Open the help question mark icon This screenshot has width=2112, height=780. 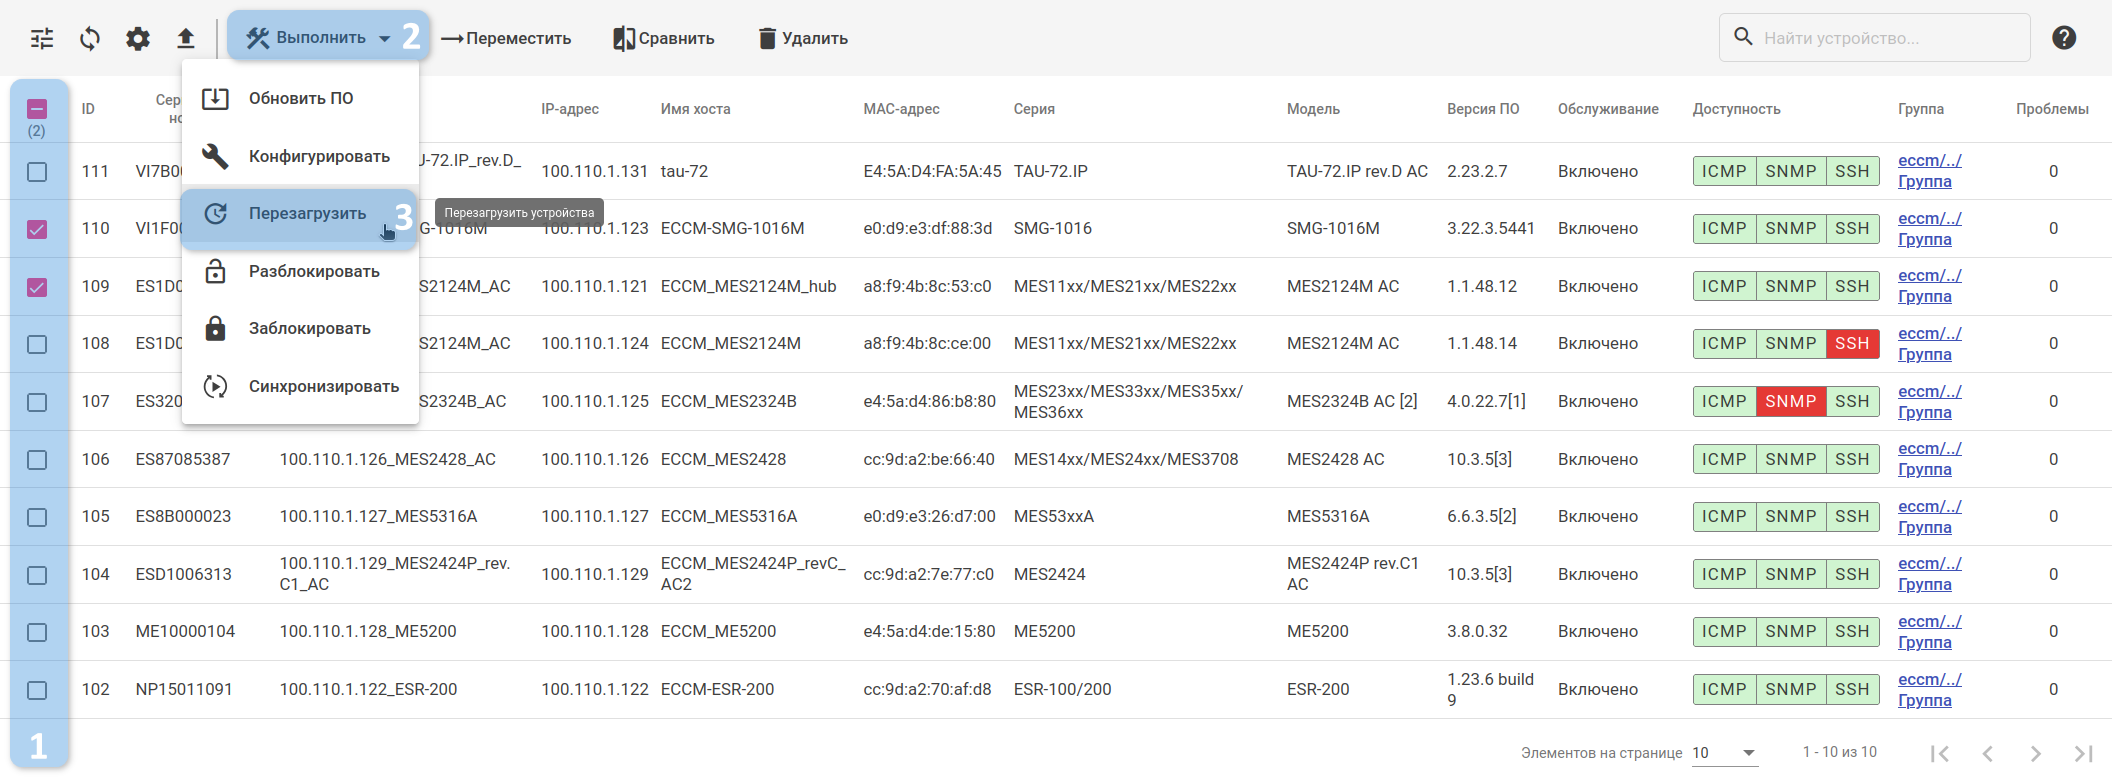click(x=2064, y=38)
